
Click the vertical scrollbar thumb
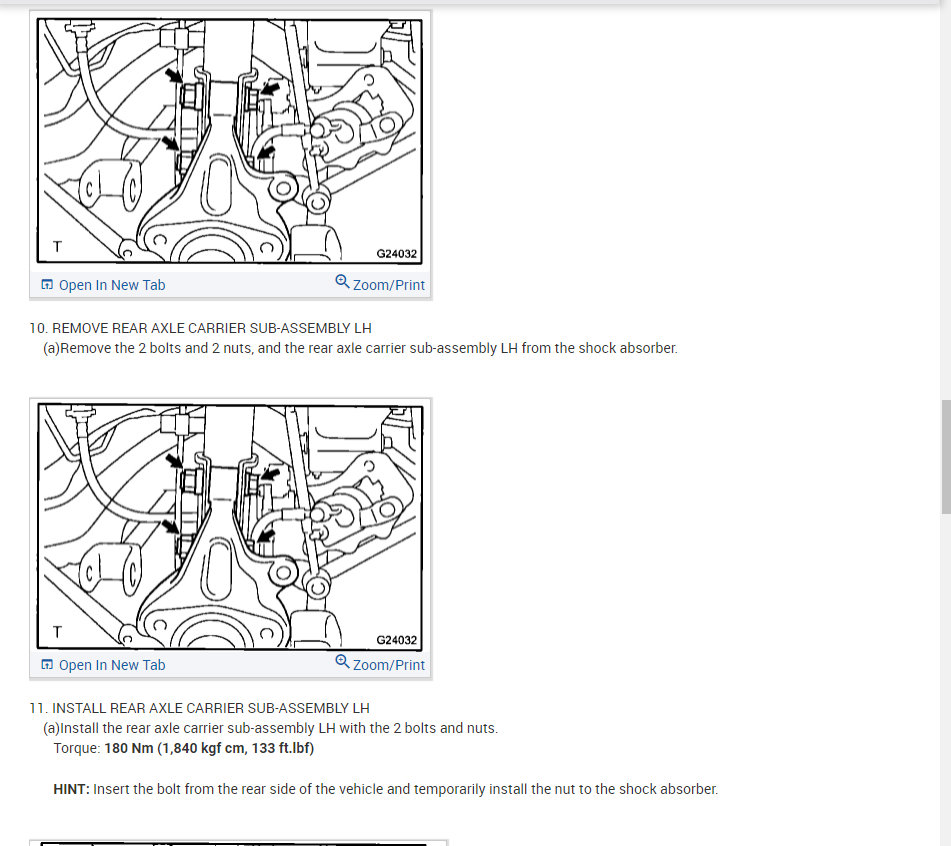pos(946,457)
